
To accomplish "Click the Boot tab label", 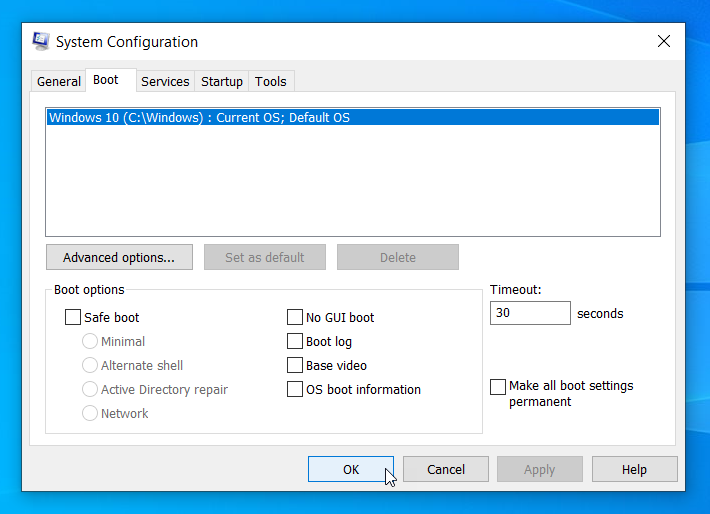I will [106, 80].
